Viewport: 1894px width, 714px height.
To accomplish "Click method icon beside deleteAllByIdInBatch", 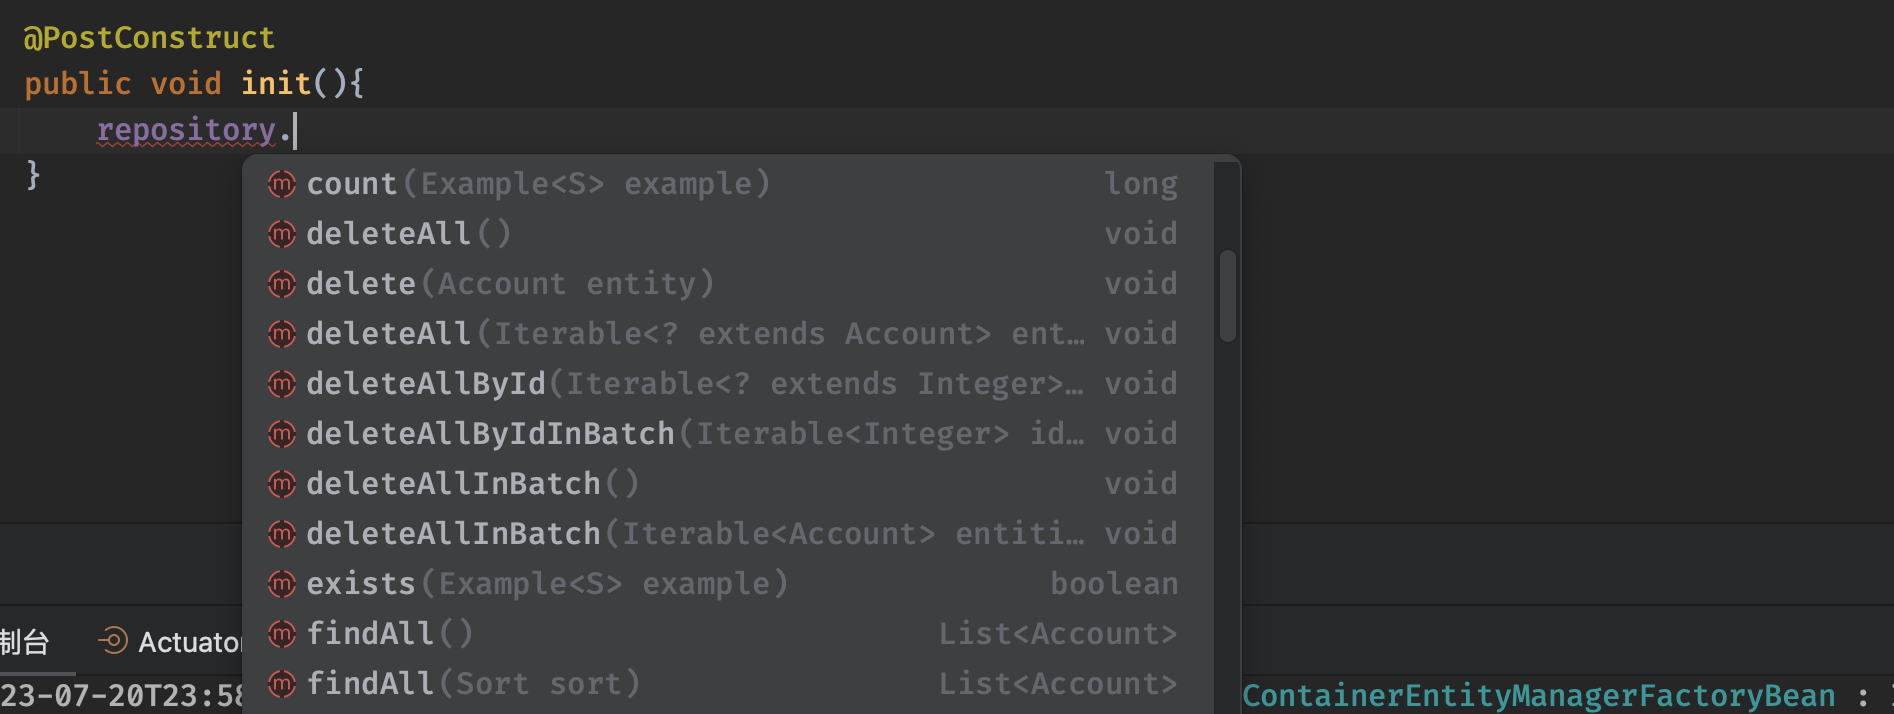I will [x=282, y=434].
